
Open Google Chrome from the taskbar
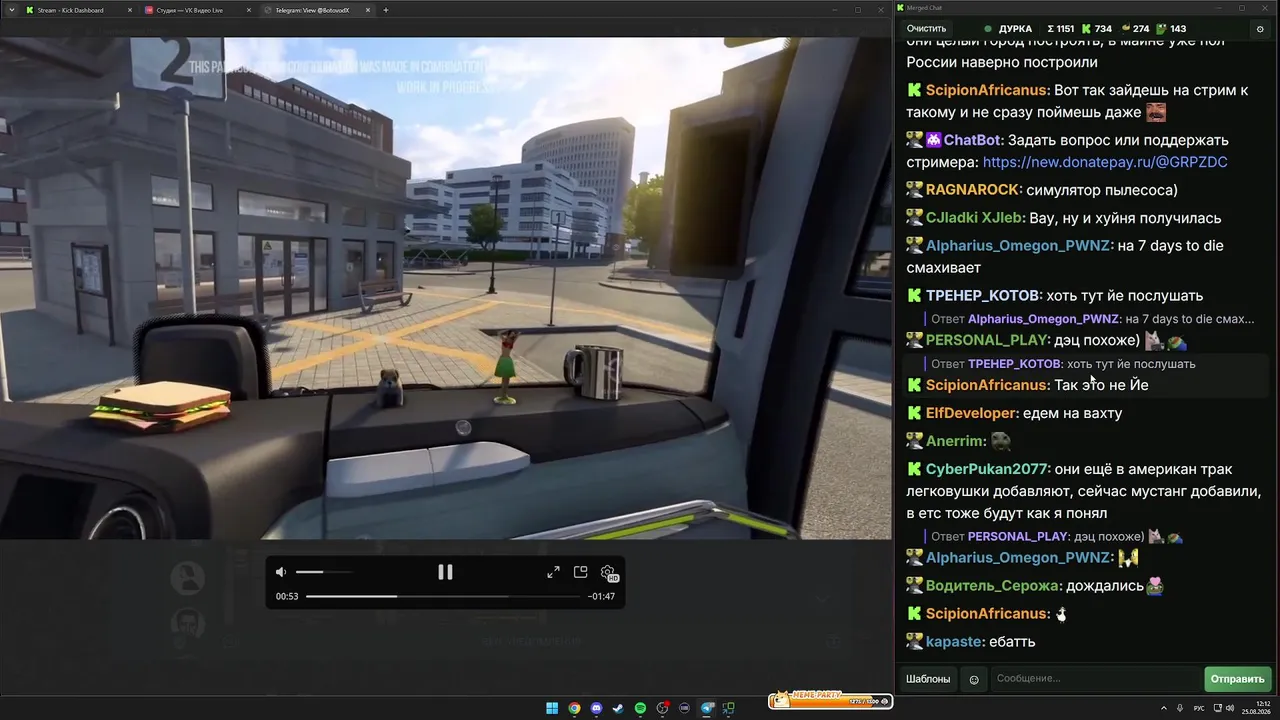point(574,709)
